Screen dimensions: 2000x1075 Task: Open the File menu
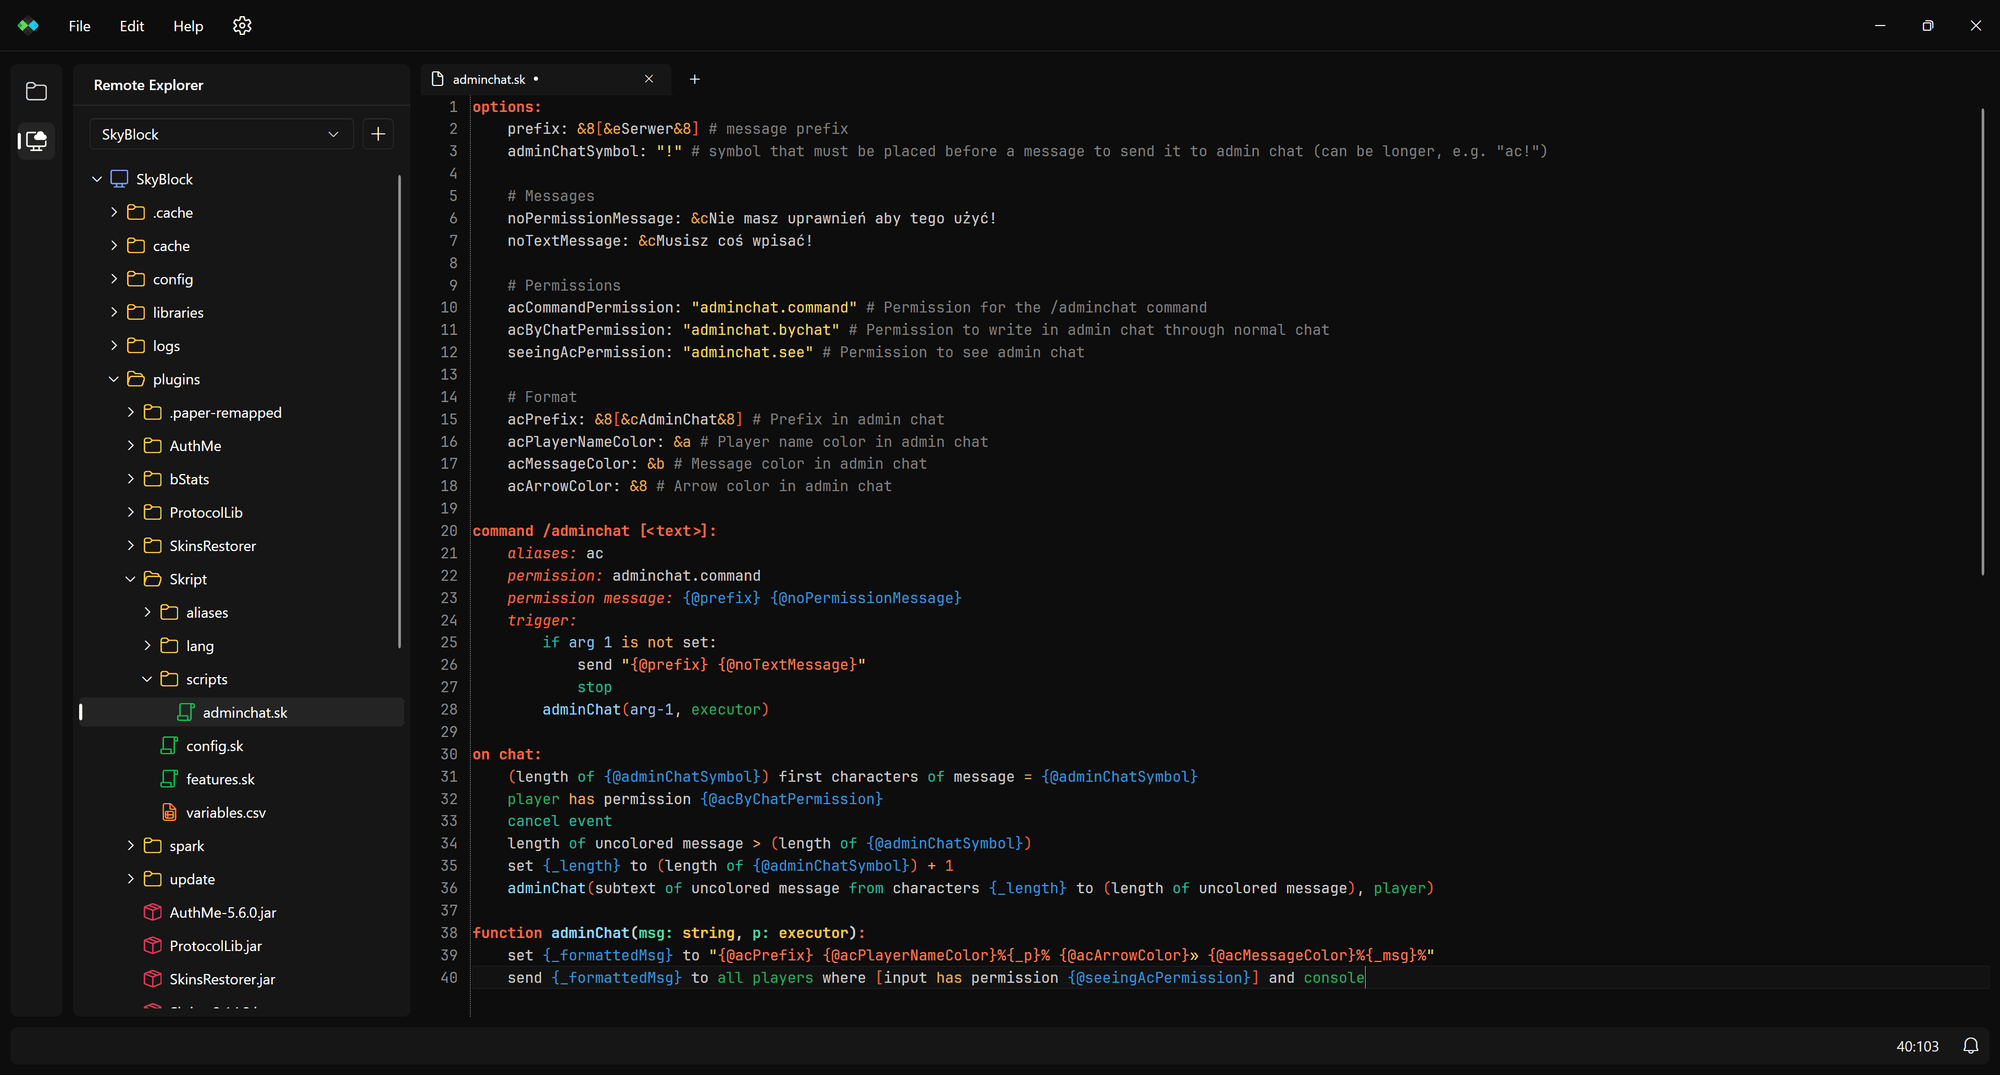(x=79, y=26)
